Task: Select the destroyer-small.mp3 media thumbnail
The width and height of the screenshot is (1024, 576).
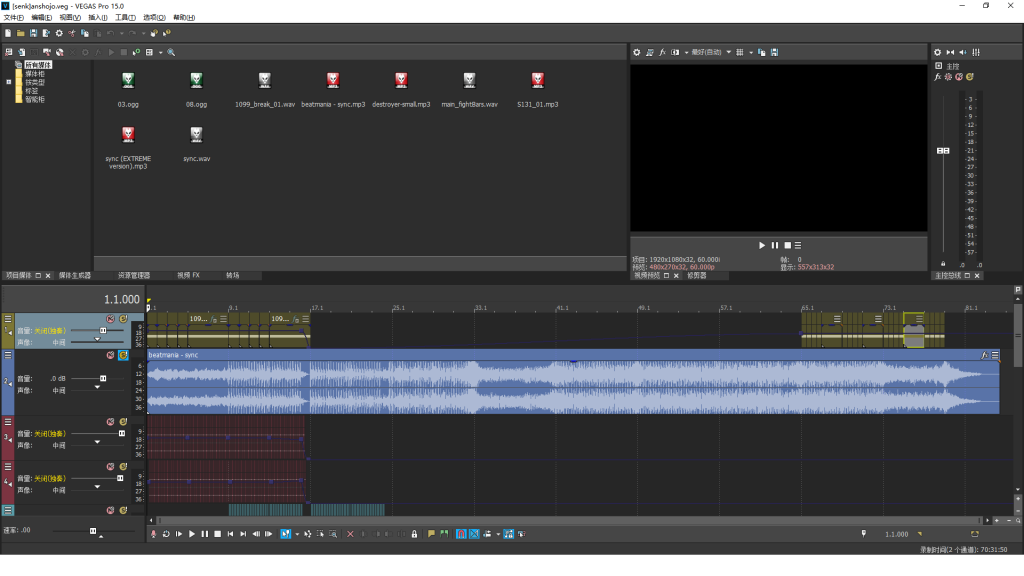Action: pos(401,80)
